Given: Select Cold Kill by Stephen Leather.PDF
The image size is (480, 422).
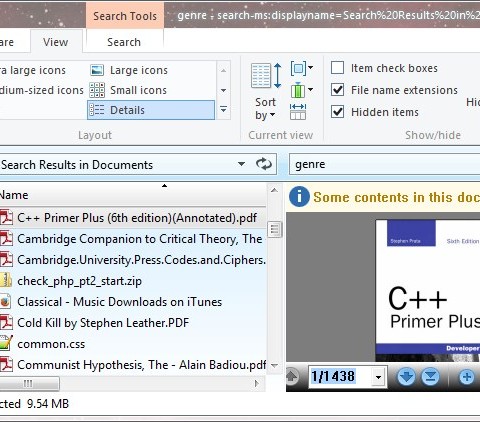Looking at the screenshot, I should [133, 323].
